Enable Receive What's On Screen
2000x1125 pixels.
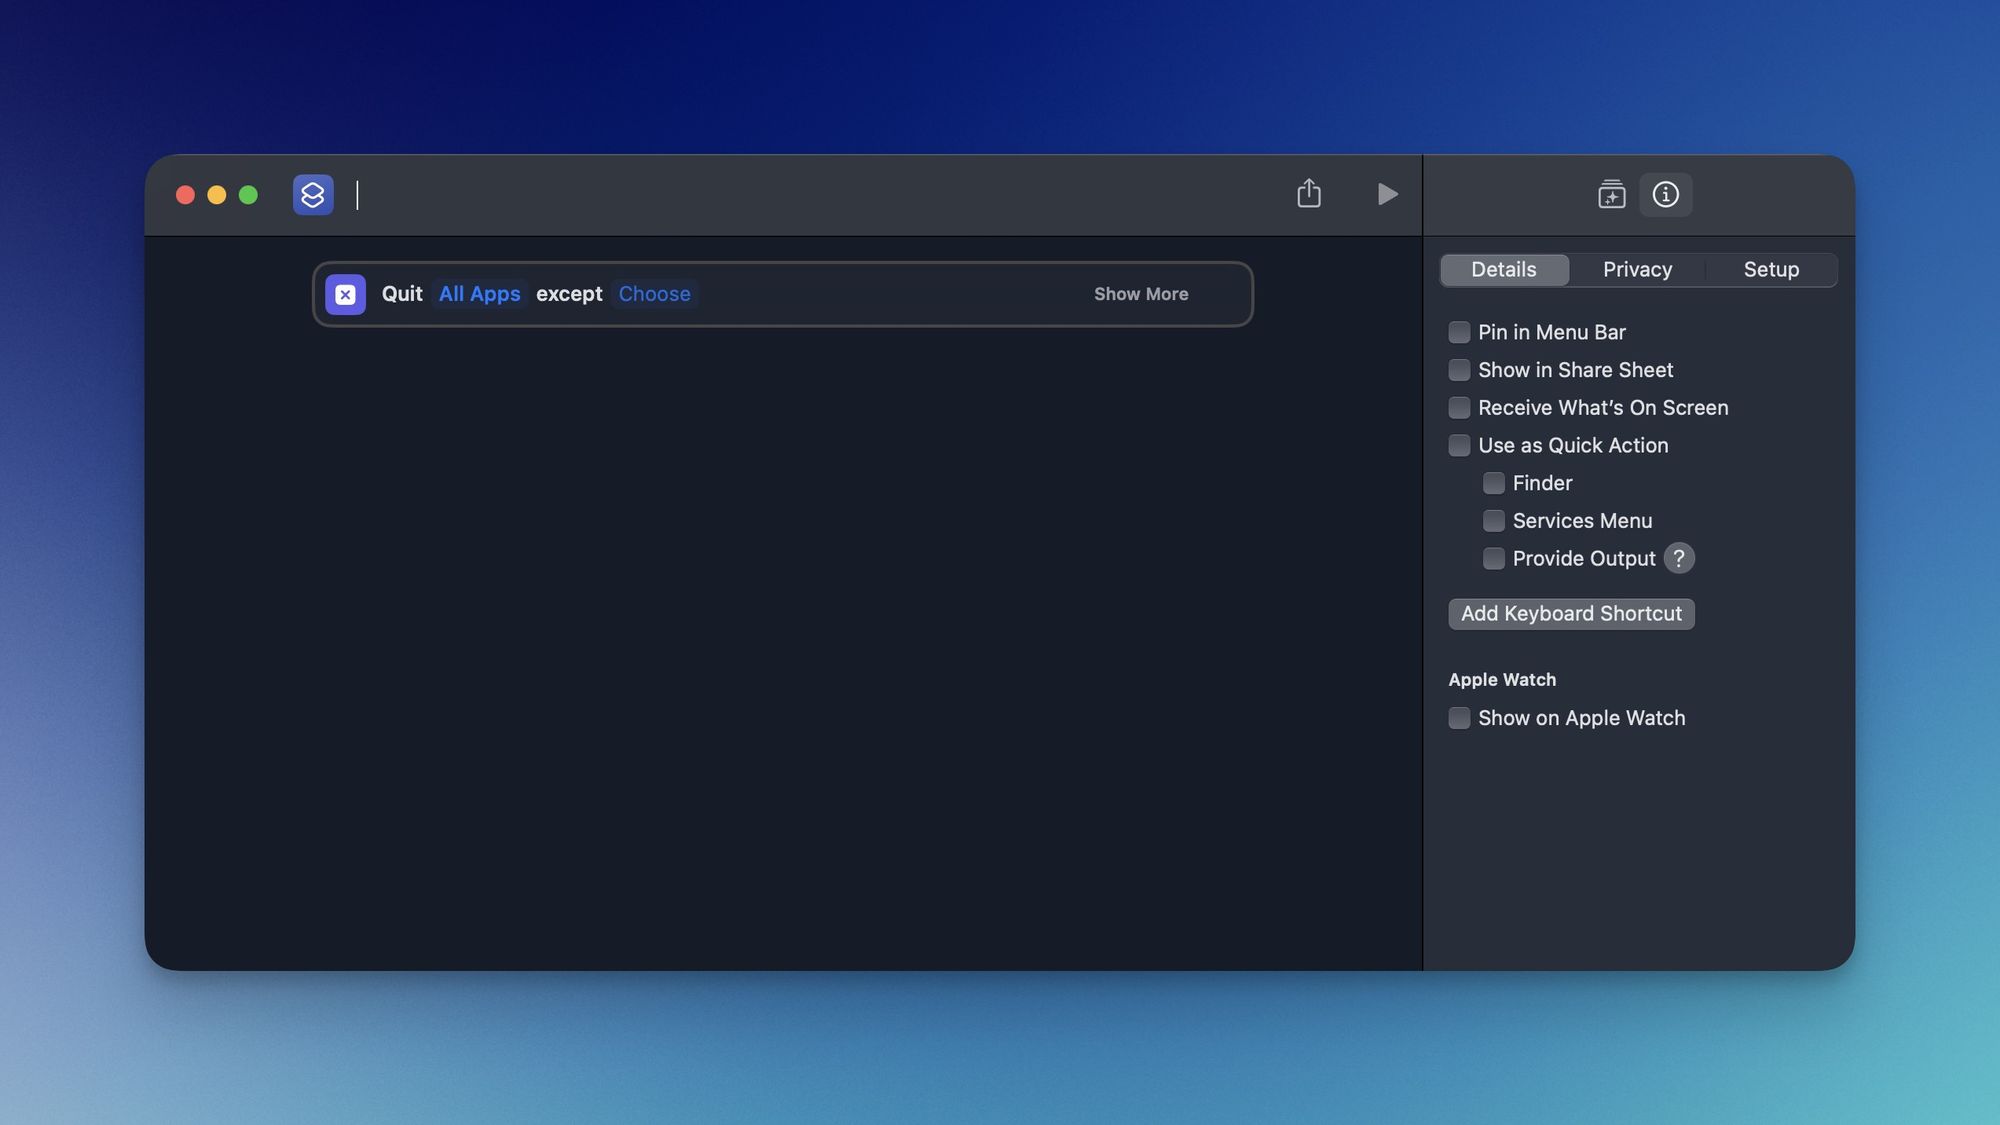pyautogui.click(x=1459, y=407)
